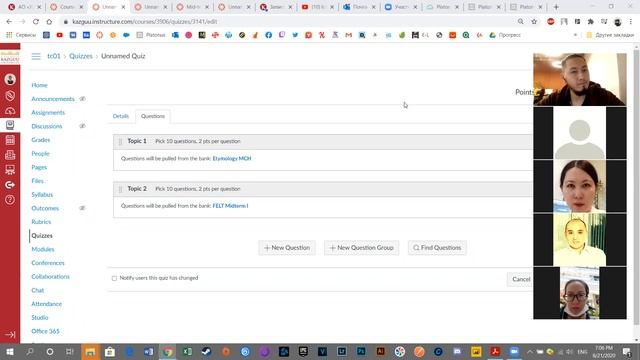Image resolution: width=640 pixels, height=360 pixels.
Task: Grab the drag handle of Topic 1
Action: (120, 142)
